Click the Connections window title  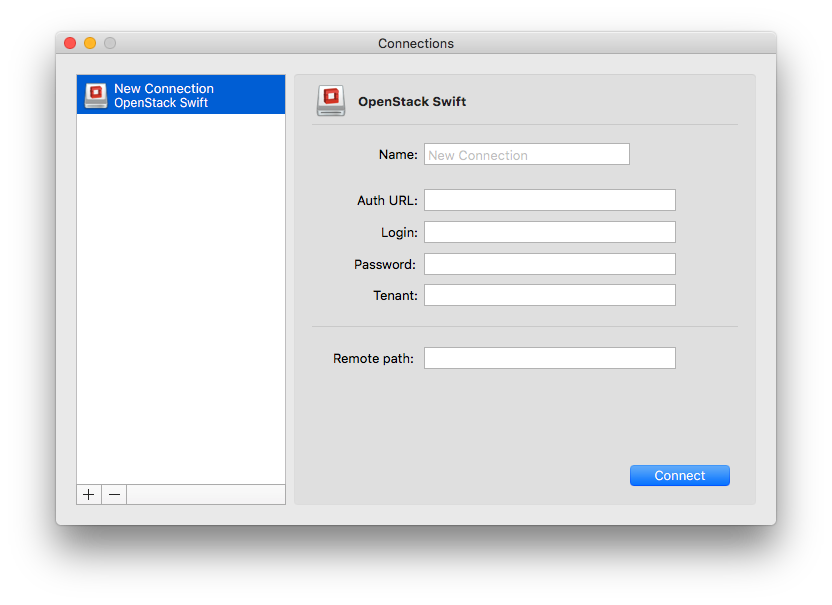[x=416, y=44]
